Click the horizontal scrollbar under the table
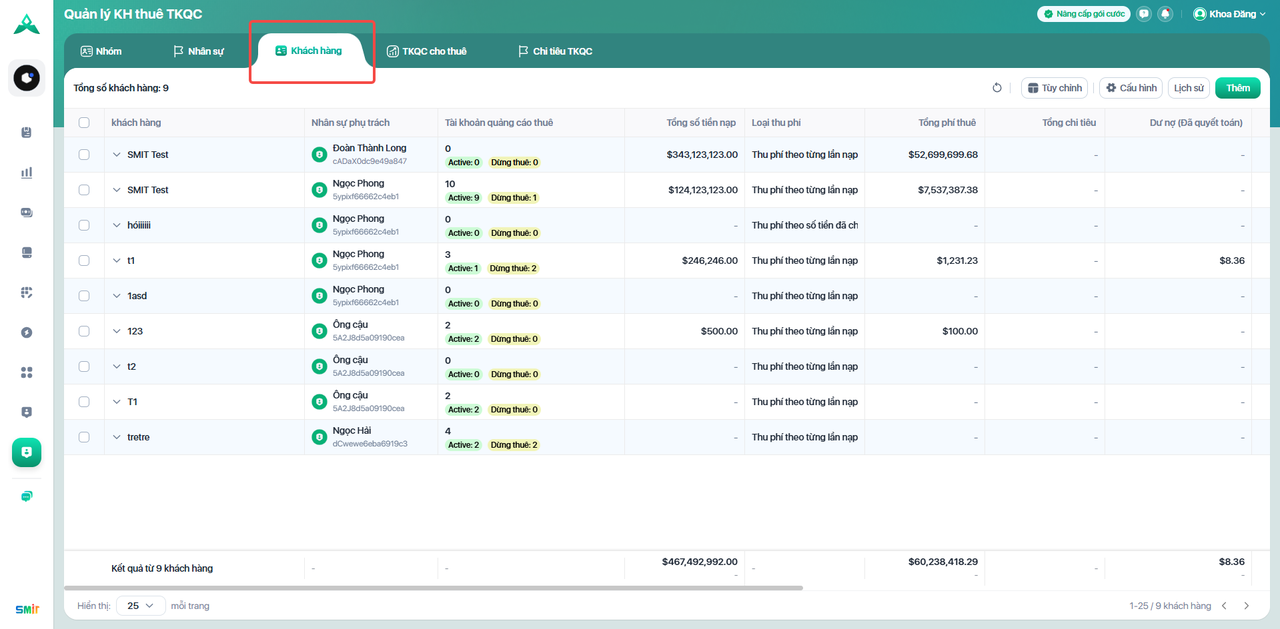Image resolution: width=1280 pixels, height=629 pixels. click(x=433, y=588)
